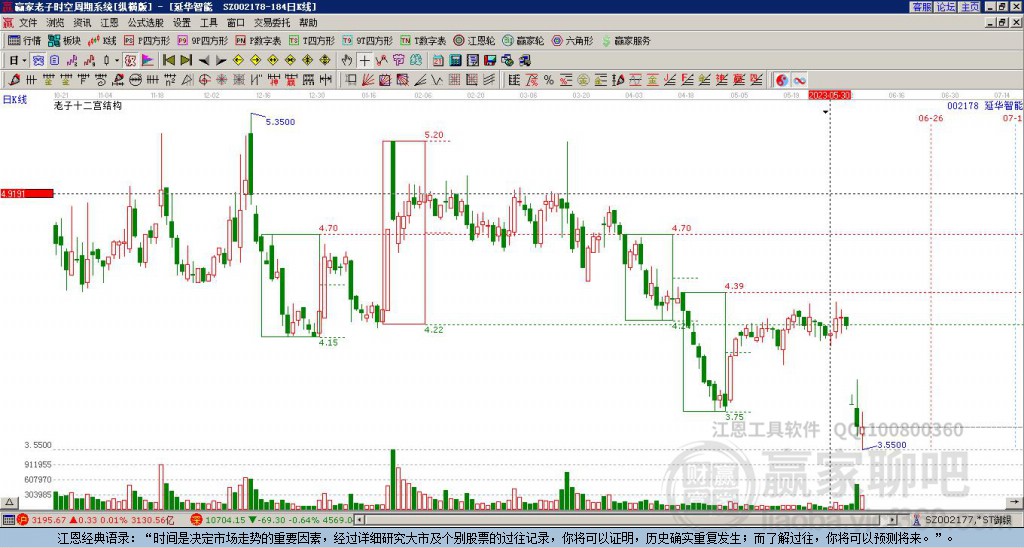This screenshot has height=548, width=1024.
Task: Step forward with black right triangle
Action: point(221,61)
